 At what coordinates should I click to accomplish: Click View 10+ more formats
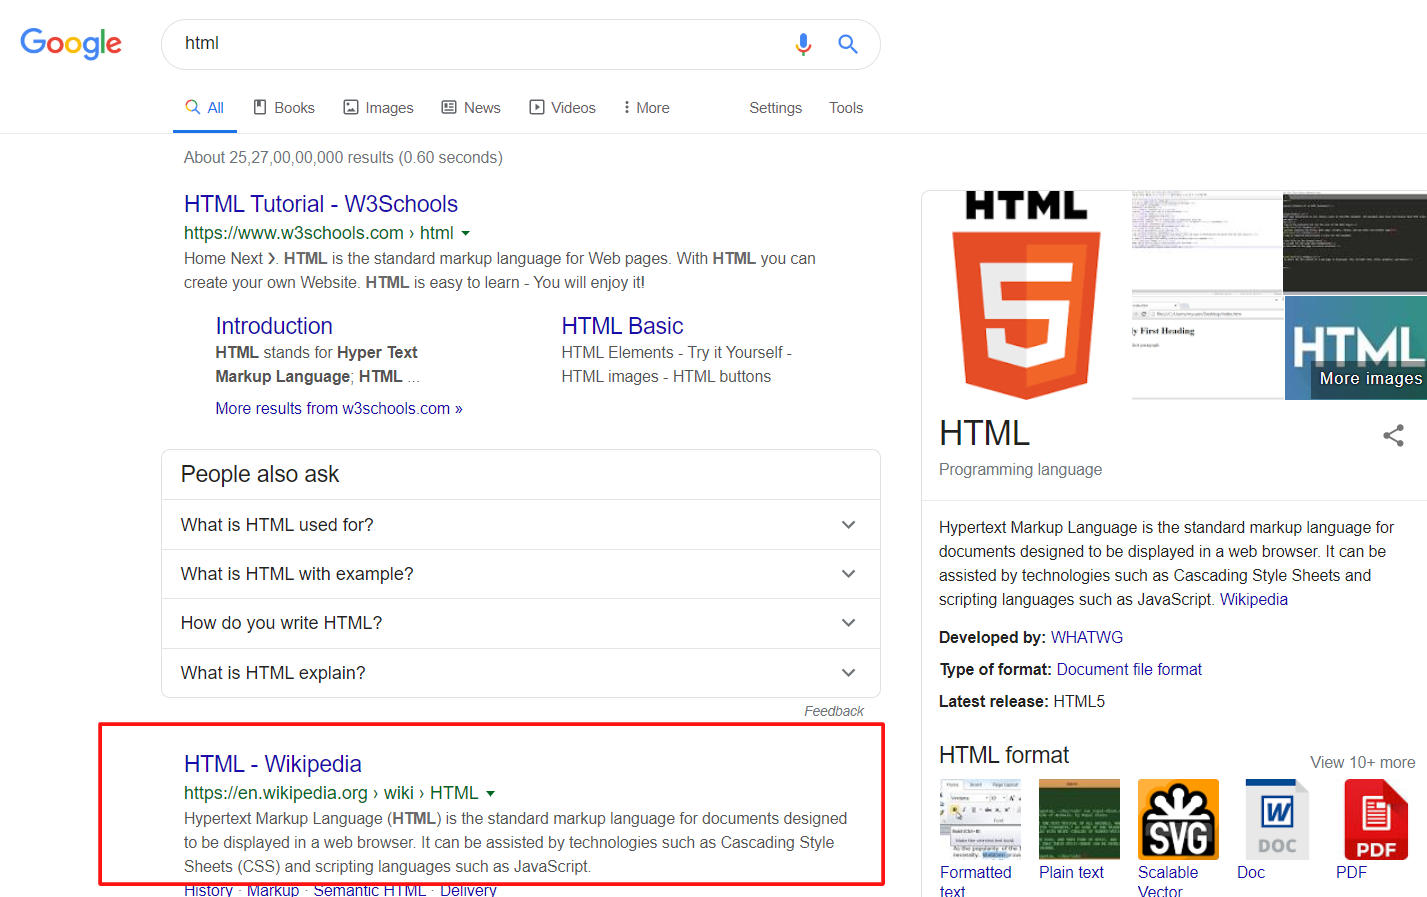(1362, 762)
